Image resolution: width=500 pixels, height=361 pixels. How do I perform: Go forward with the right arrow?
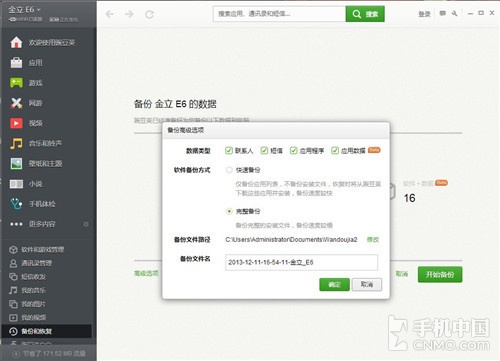(x=129, y=14)
